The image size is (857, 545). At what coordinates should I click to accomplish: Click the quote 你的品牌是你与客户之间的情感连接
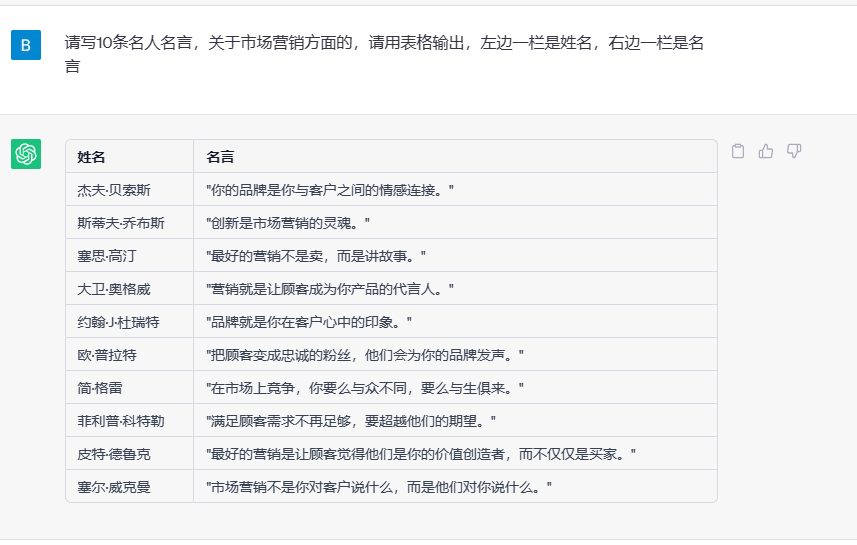(330, 190)
